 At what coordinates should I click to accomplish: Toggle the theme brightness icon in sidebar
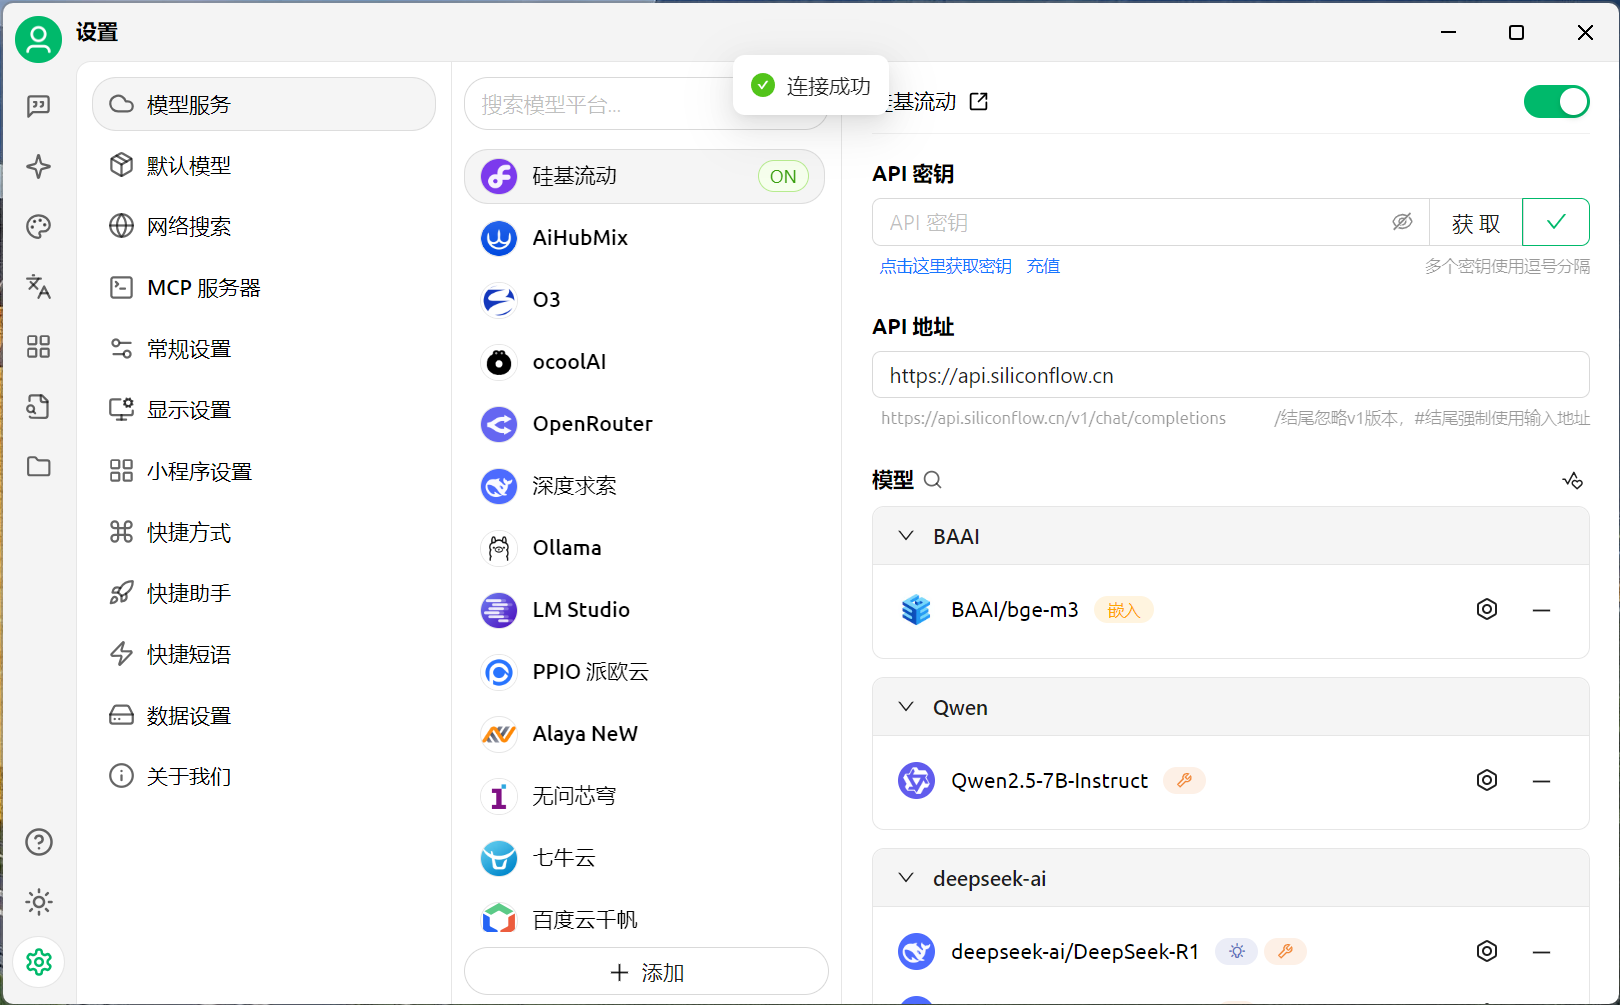[38, 902]
